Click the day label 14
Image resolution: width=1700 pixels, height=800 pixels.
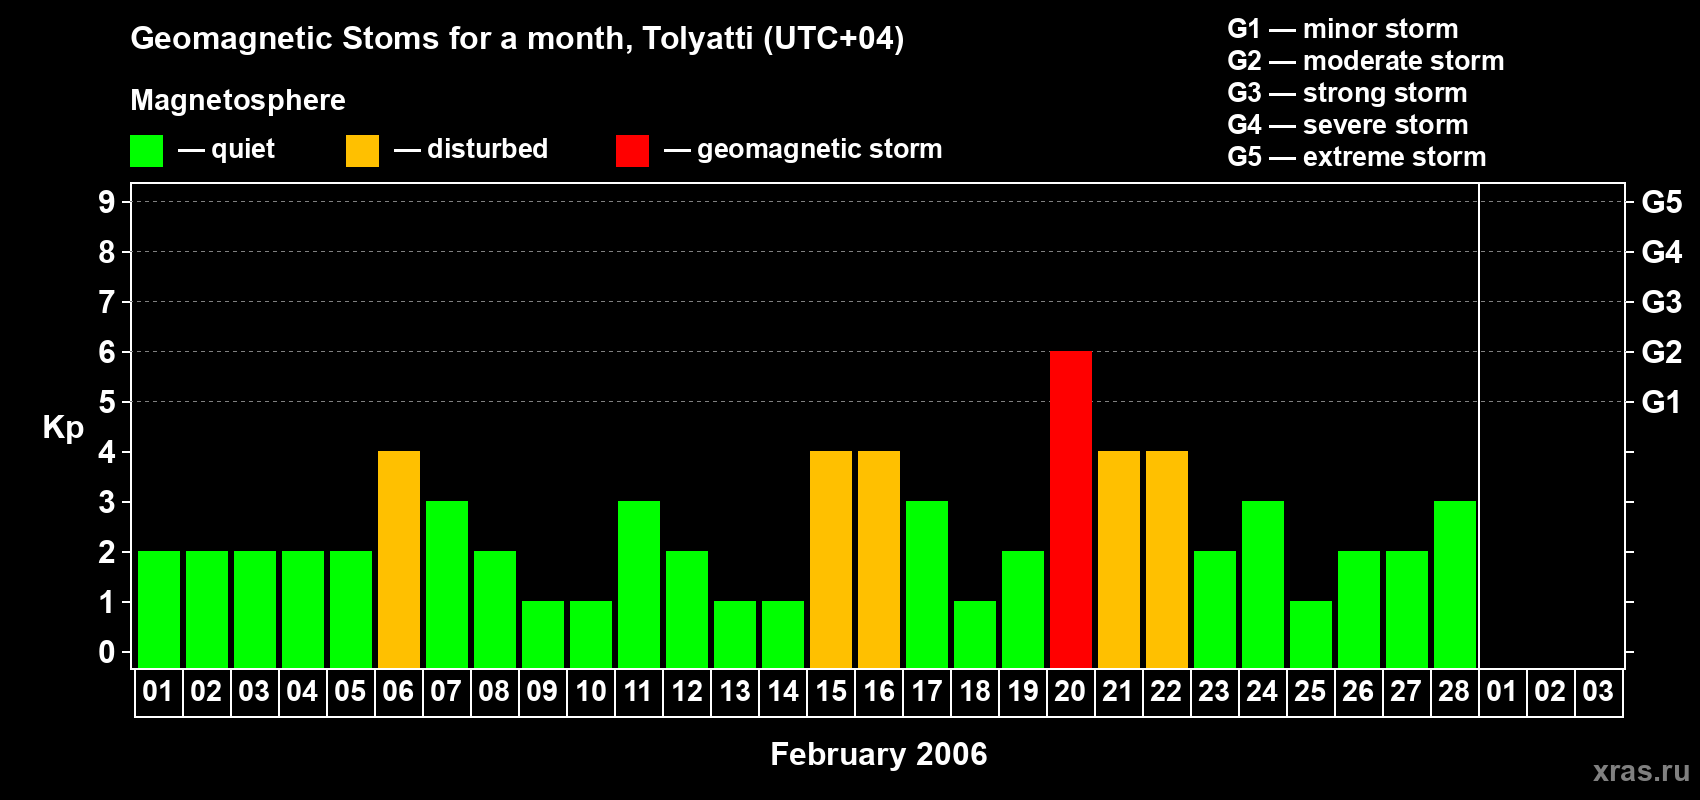coord(782,691)
